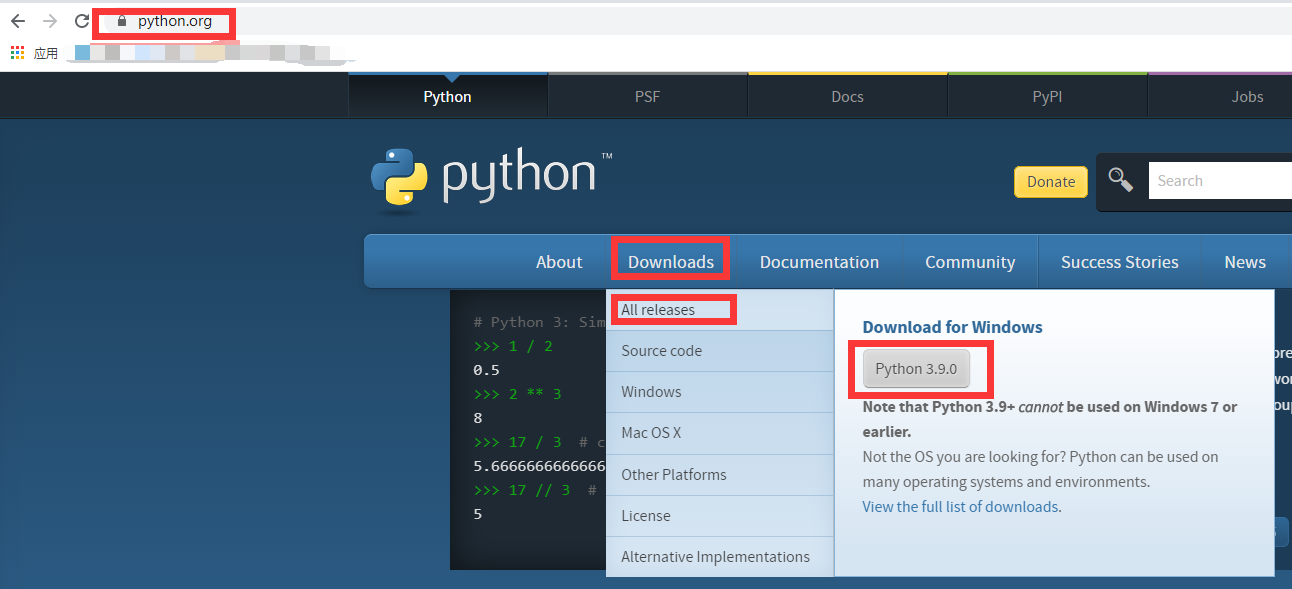Select Mac OS X download option
Screen dimensions: 1292x589
pyautogui.click(x=651, y=432)
